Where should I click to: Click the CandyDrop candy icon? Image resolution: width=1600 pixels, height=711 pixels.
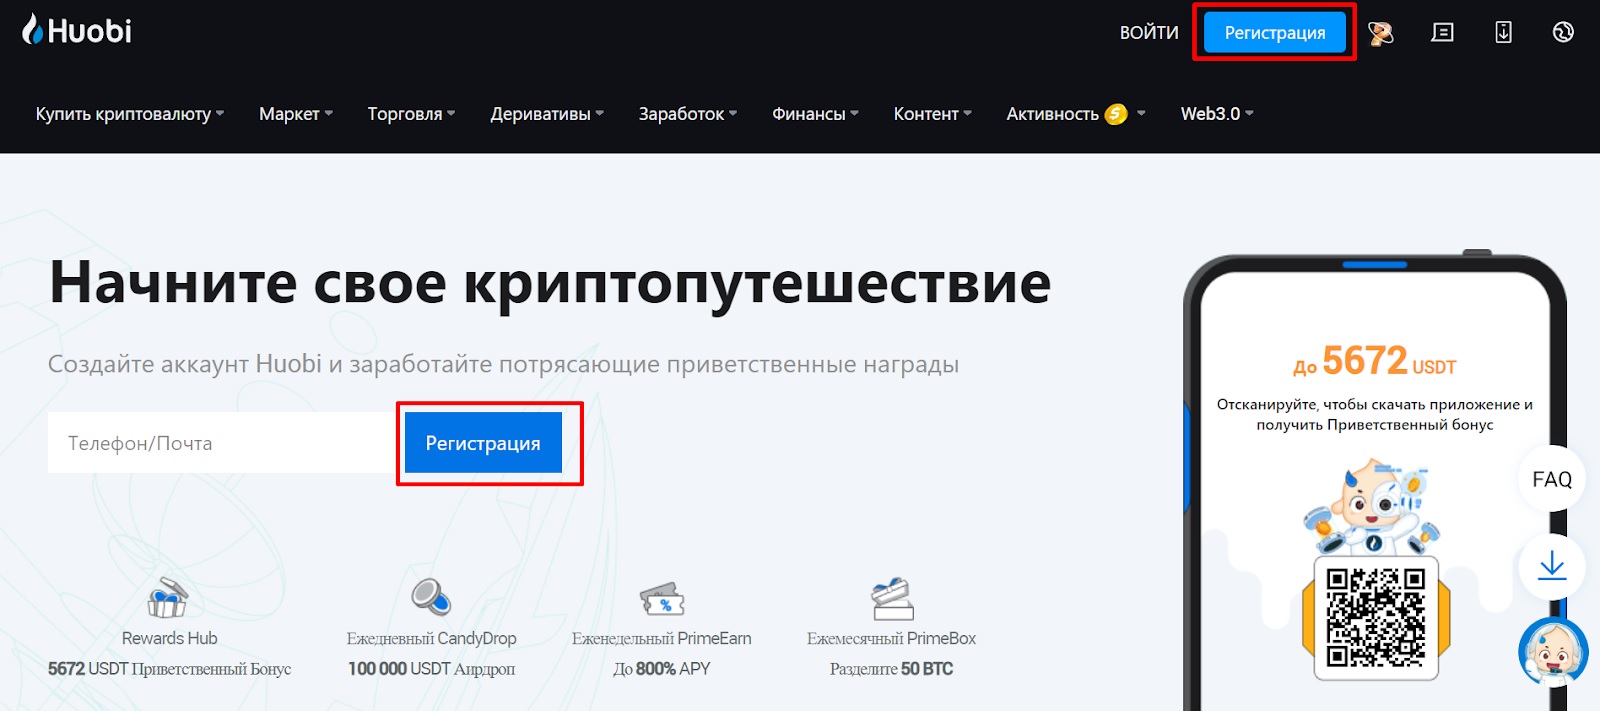[x=431, y=597]
